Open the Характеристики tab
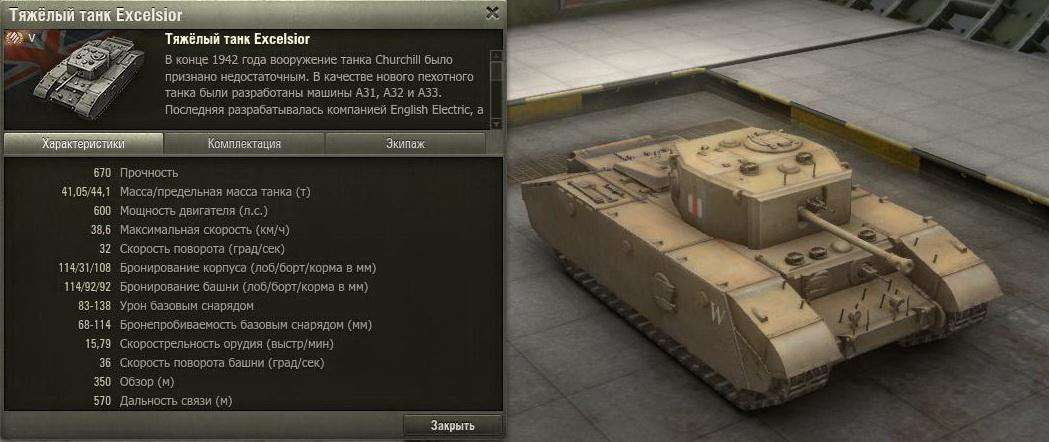The height and width of the screenshot is (442, 1049). [x=84, y=144]
